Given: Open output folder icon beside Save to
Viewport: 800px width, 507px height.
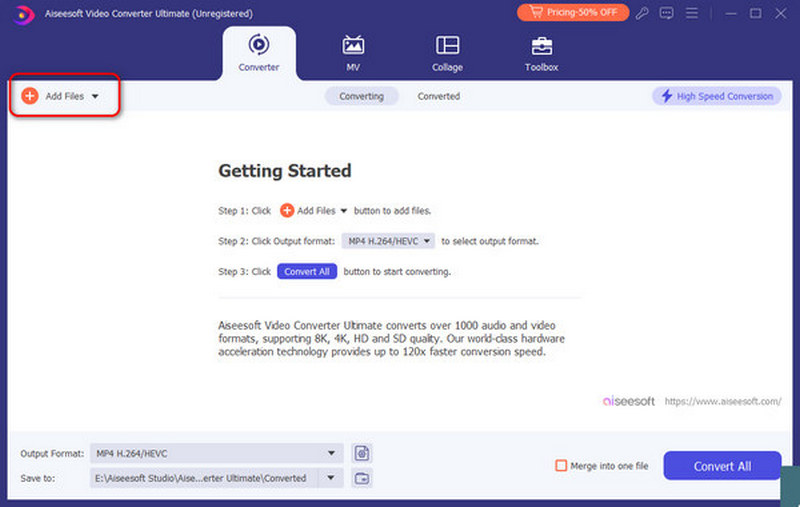Looking at the screenshot, I should tap(362, 478).
